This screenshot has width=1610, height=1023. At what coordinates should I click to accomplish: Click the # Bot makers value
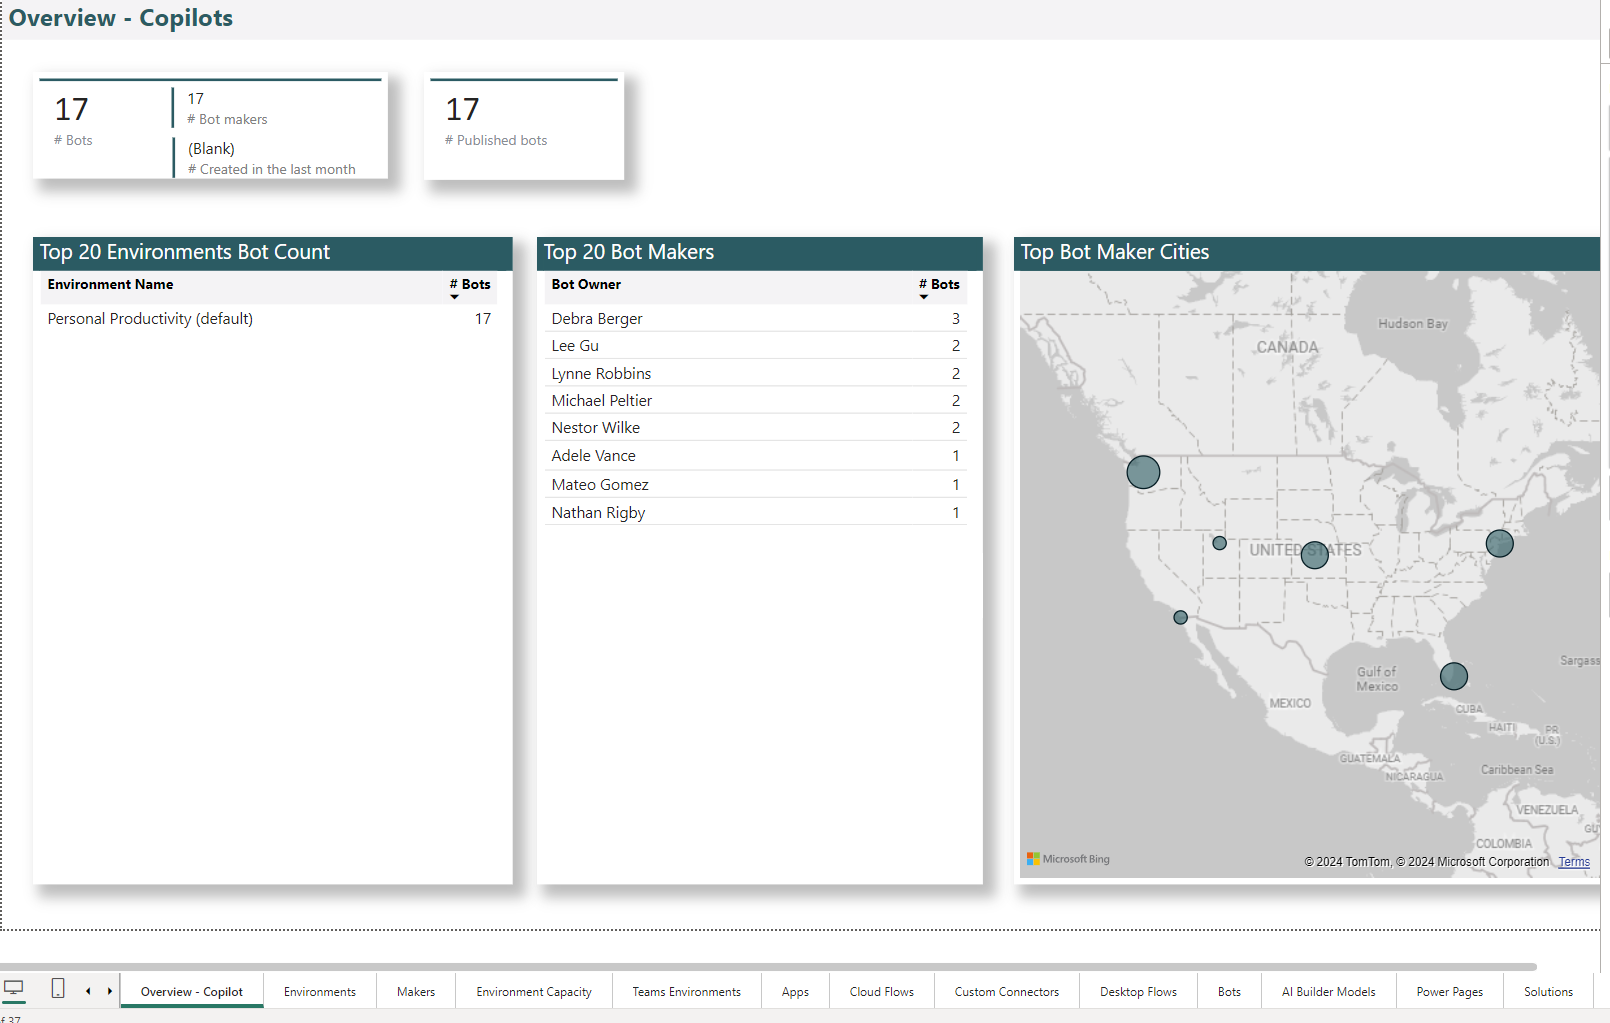click(x=196, y=99)
